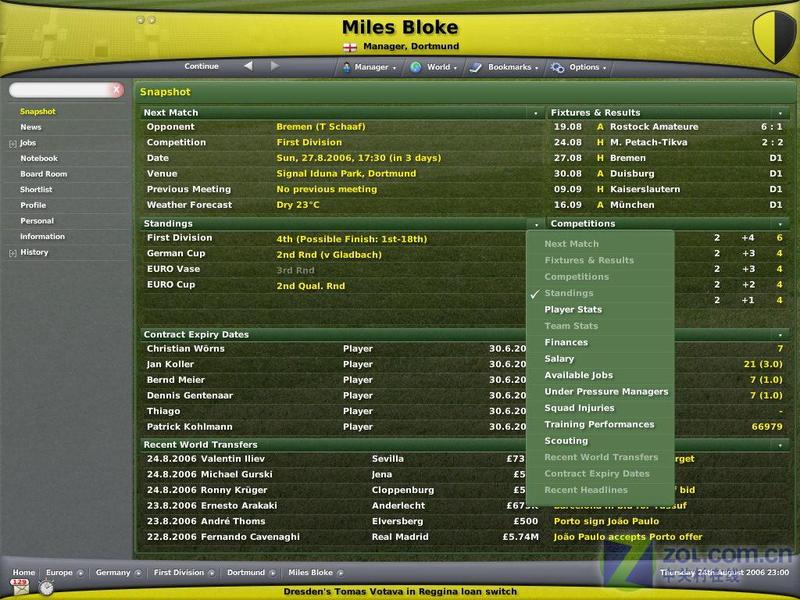800x600 pixels.
Task: Click the Duisburg fixture row
Action: (x=668, y=173)
